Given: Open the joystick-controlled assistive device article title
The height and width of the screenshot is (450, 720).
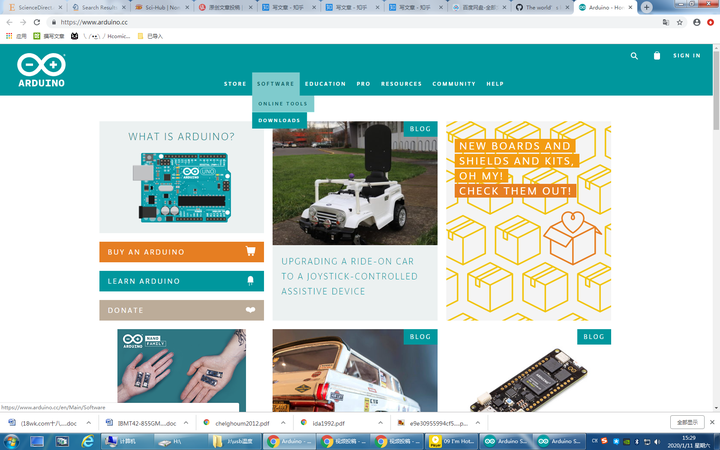Looking at the screenshot, I should click(349, 276).
